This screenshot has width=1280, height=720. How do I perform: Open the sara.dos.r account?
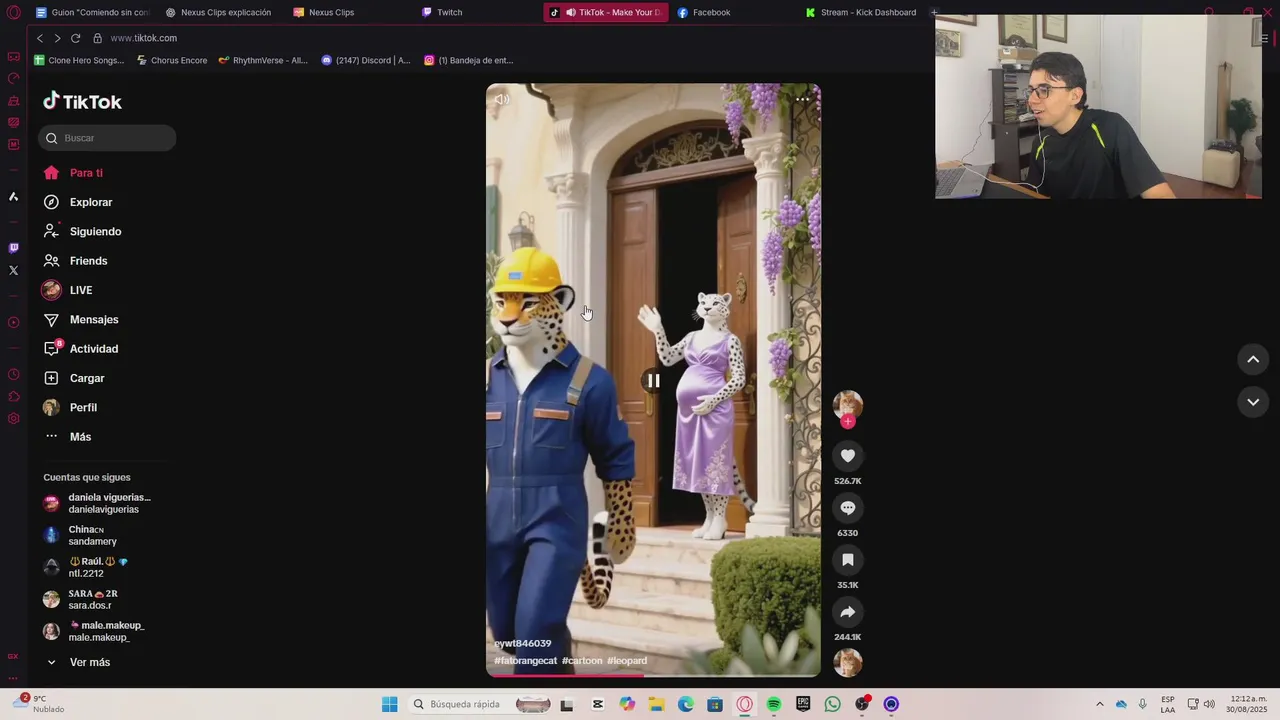coord(80,599)
